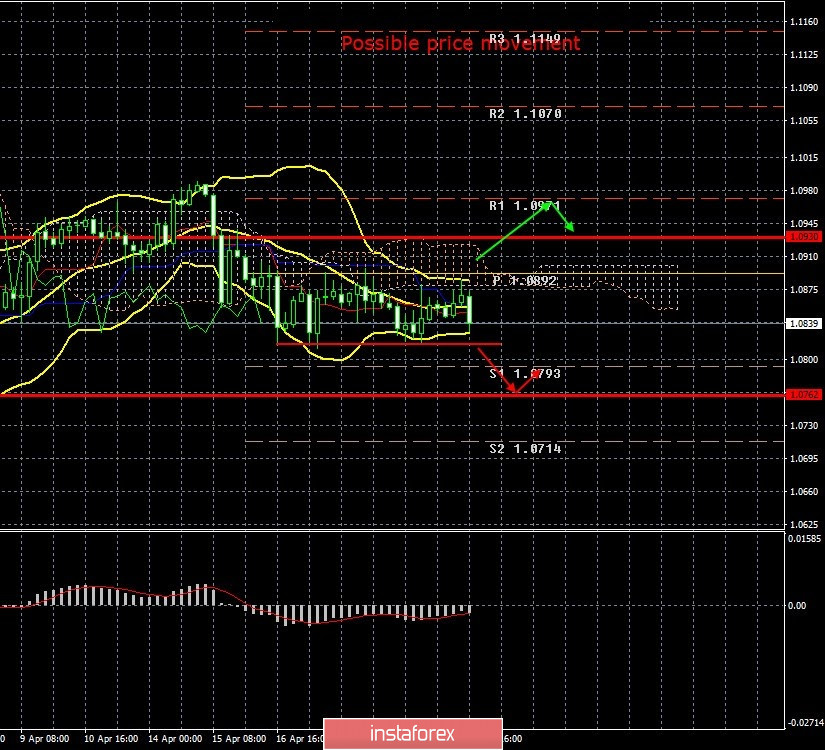Select the current price tag 1.0839
The width and height of the screenshot is (825, 750).
(803, 323)
